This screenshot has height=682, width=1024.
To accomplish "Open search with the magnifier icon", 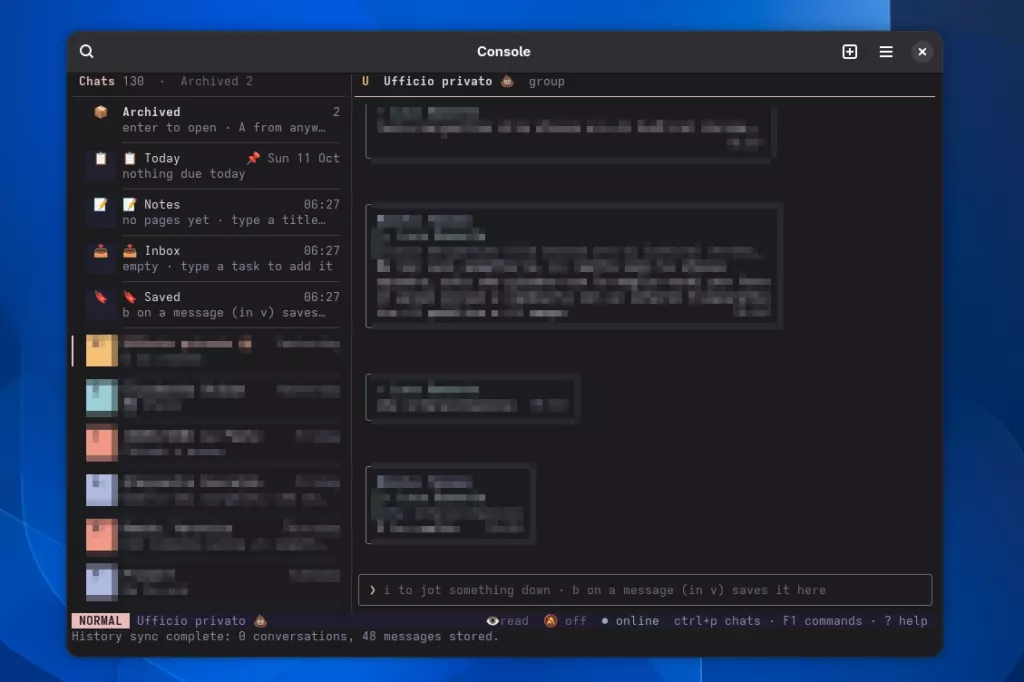I will click(x=87, y=52).
